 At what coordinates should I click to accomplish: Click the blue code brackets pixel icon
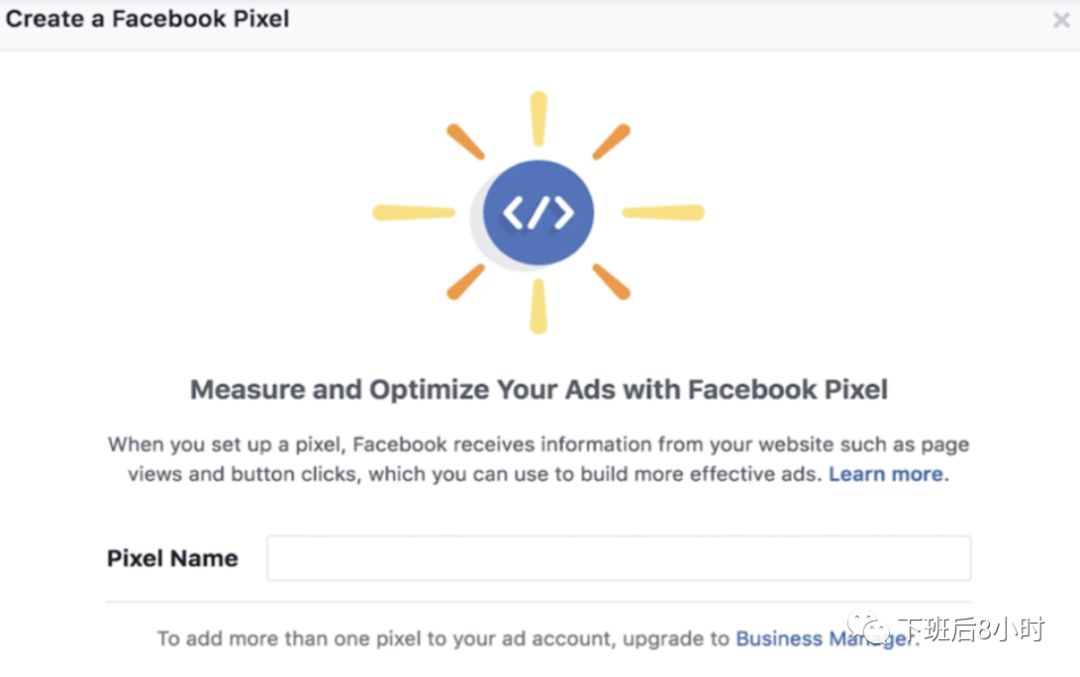tap(538, 212)
